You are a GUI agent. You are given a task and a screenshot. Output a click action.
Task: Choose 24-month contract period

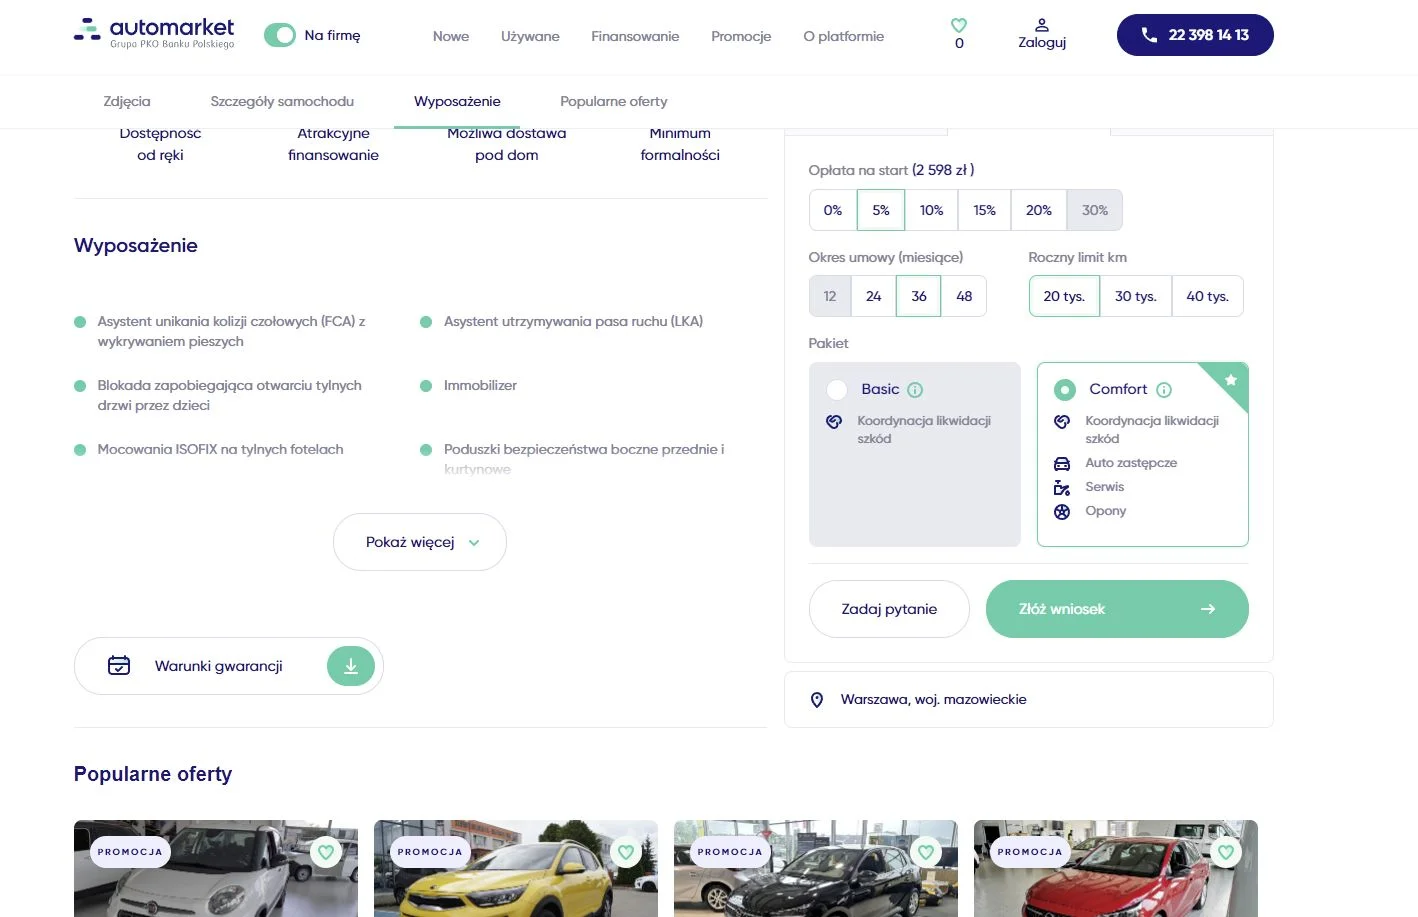click(874, 296)
